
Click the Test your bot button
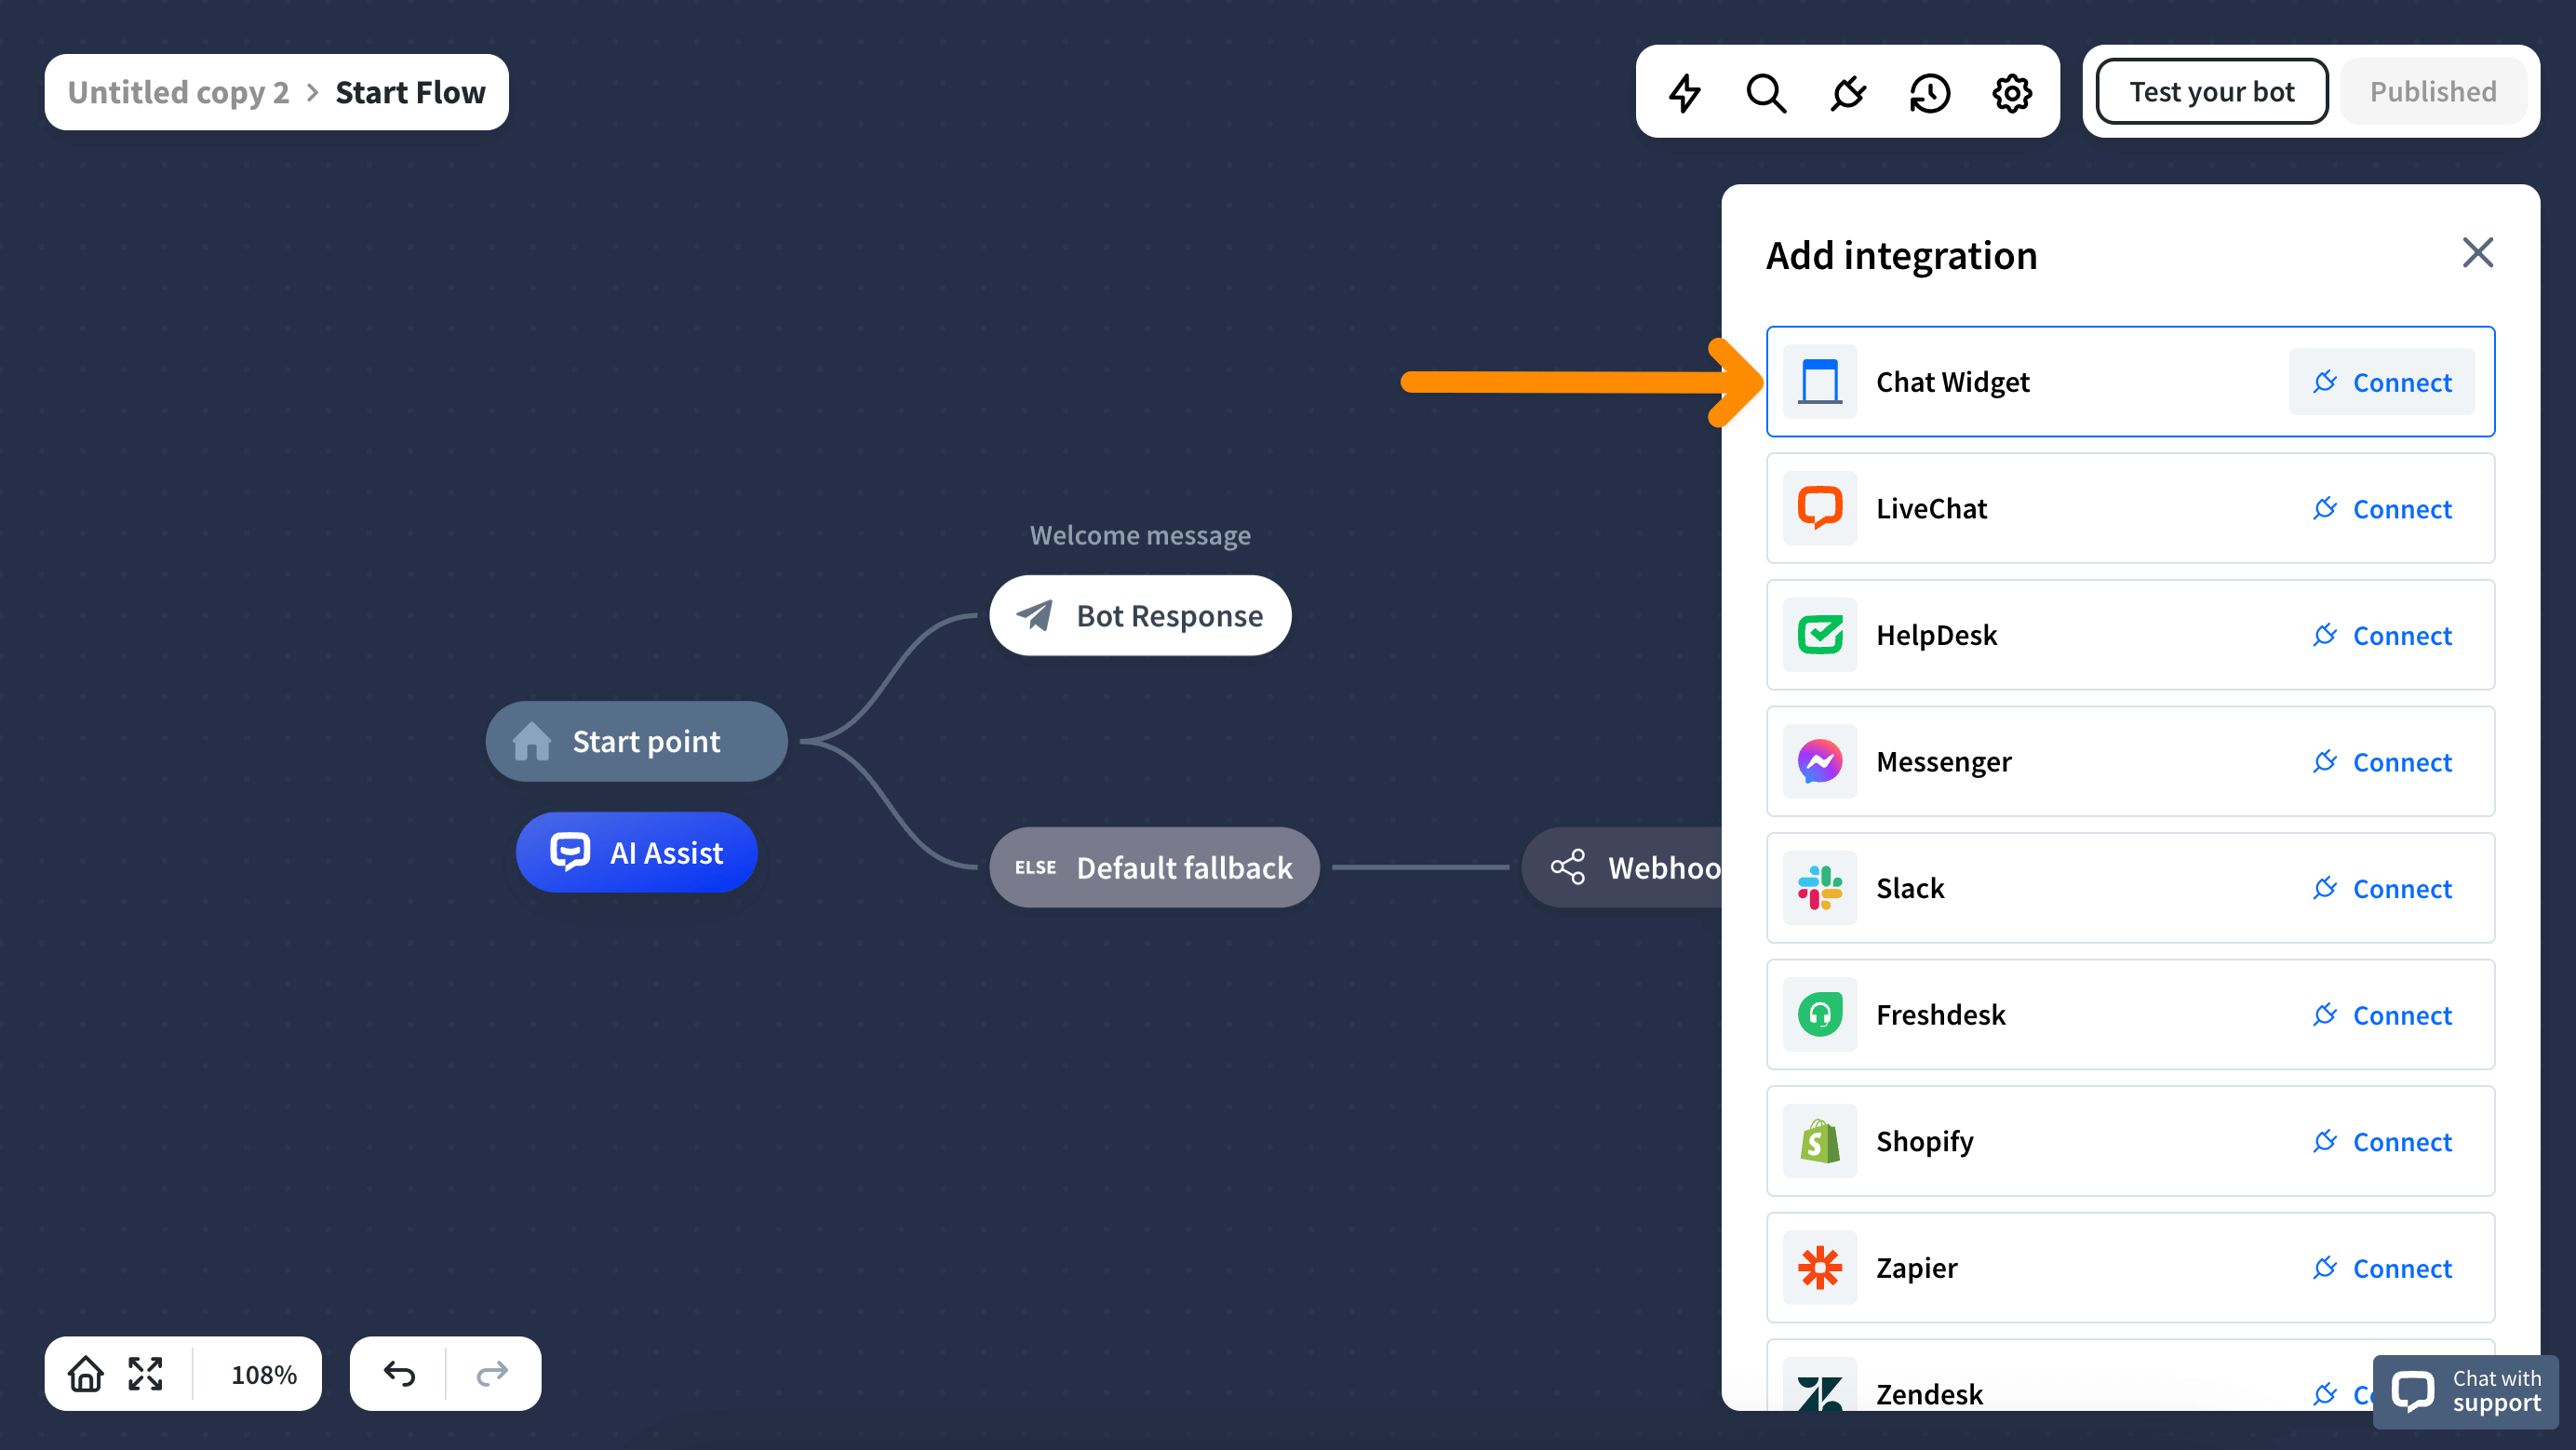click(2212, 91)
